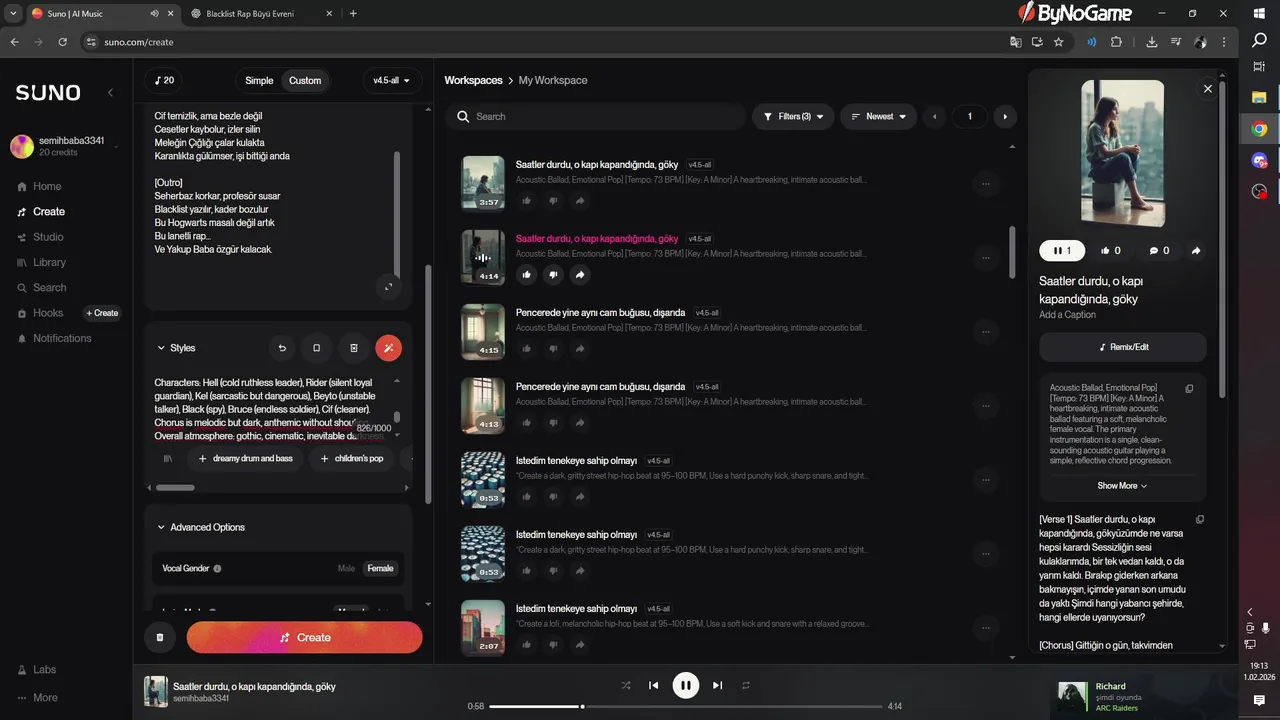Screen dimensions: 1280x720
Task: Expand Show More in description
Action: coord(1122,486)
